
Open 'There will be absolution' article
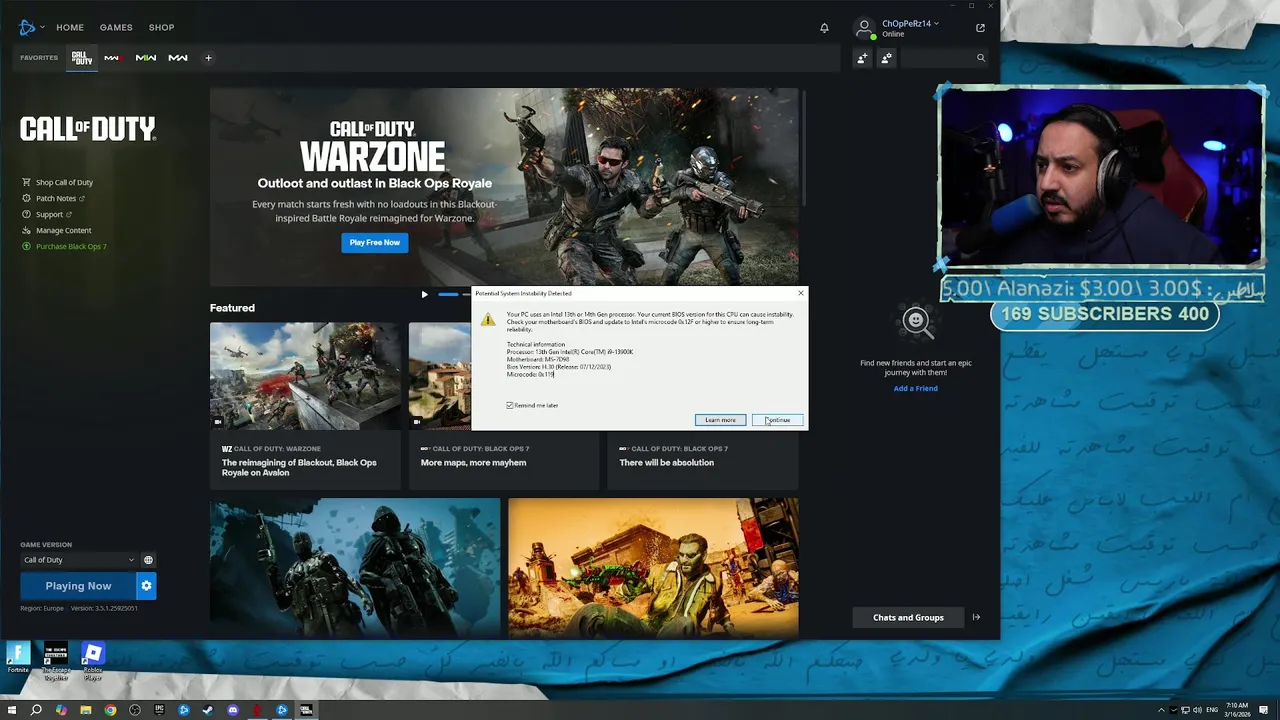tap(666, 462)
